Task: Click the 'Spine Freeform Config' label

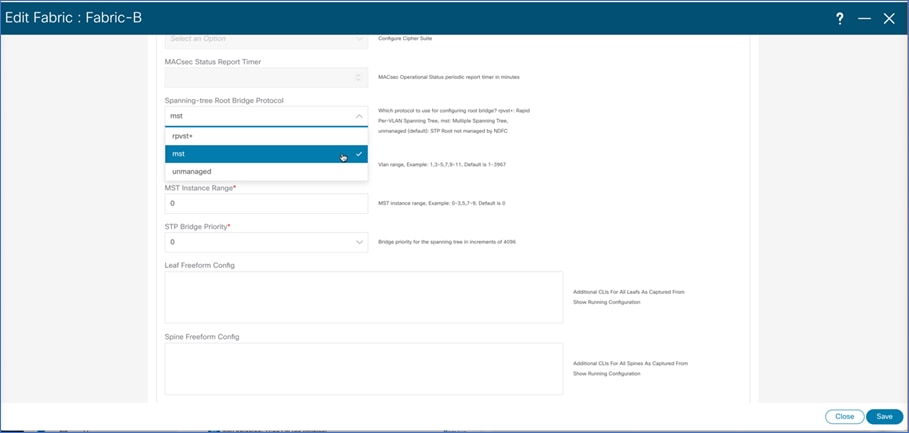Action: (x=202, y=337)
